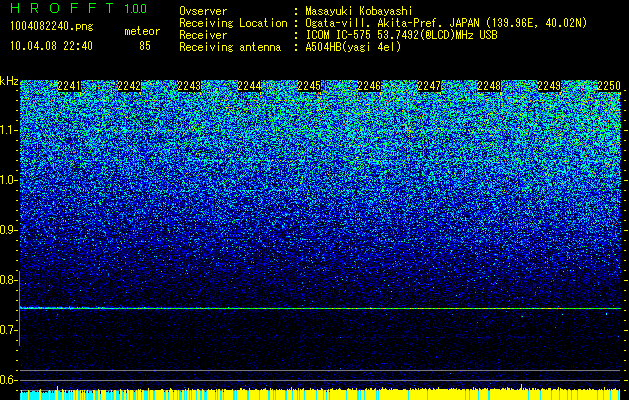The height and width of the screenshot is (400, 629).
Task: Click the Receiving Location label
Action: click(233, 23)
